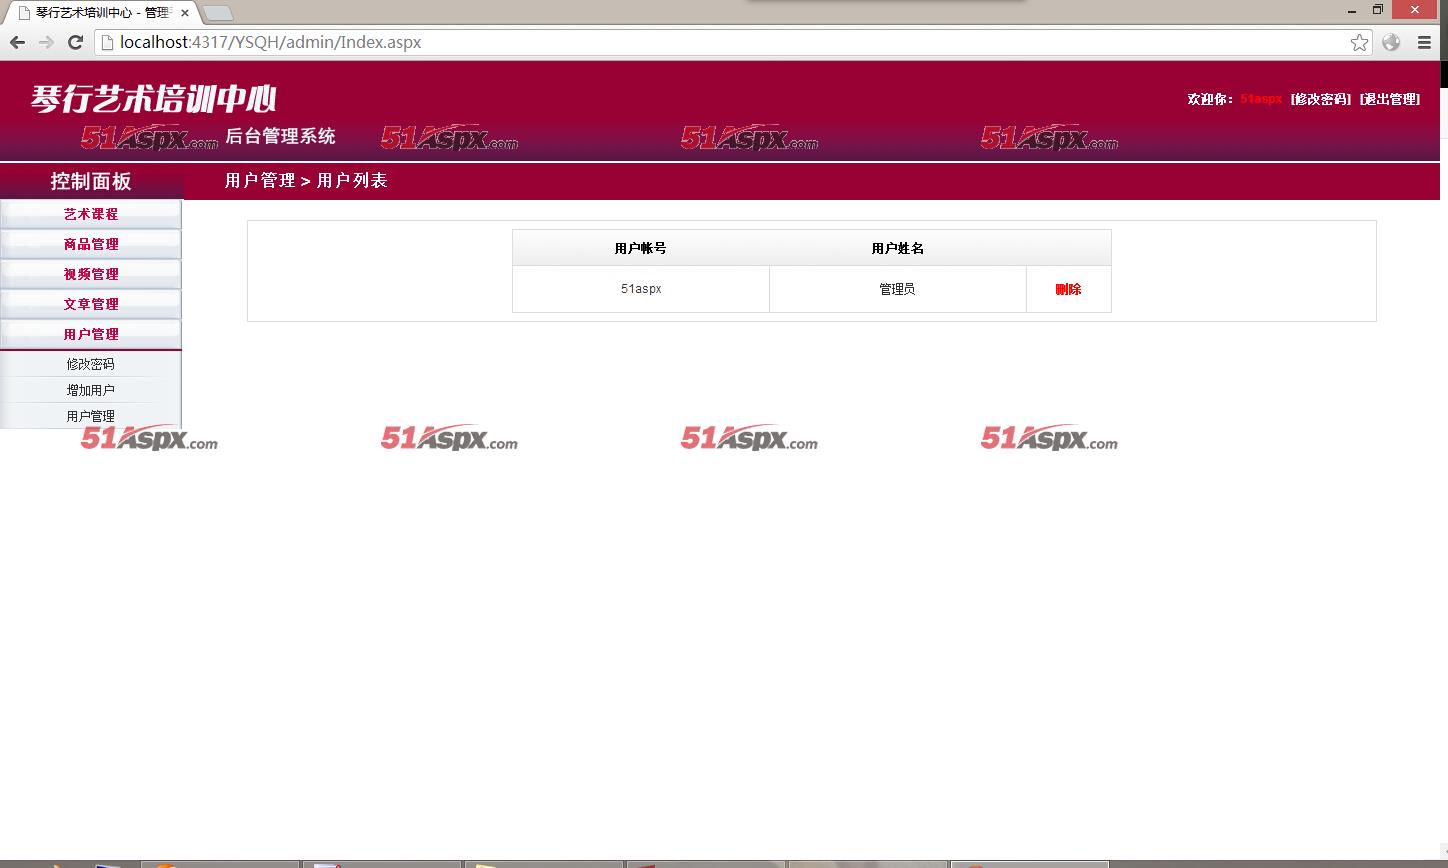This screenshot has height=868, width=1448.
Task: Go to 用户管理 submenu item
Action: click(x=91, y=416)
